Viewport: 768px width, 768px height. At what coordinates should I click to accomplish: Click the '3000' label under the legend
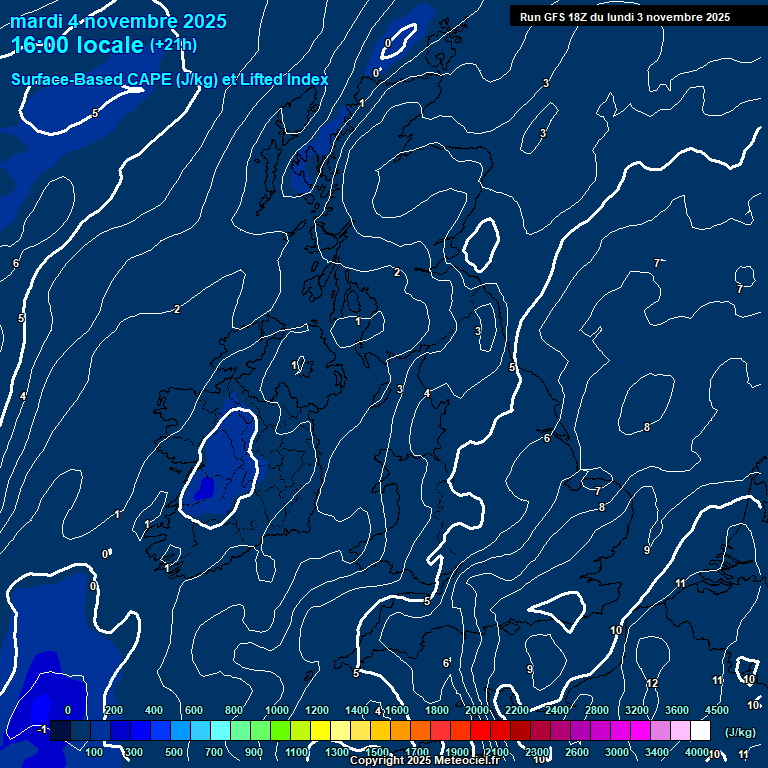[617, 752]
